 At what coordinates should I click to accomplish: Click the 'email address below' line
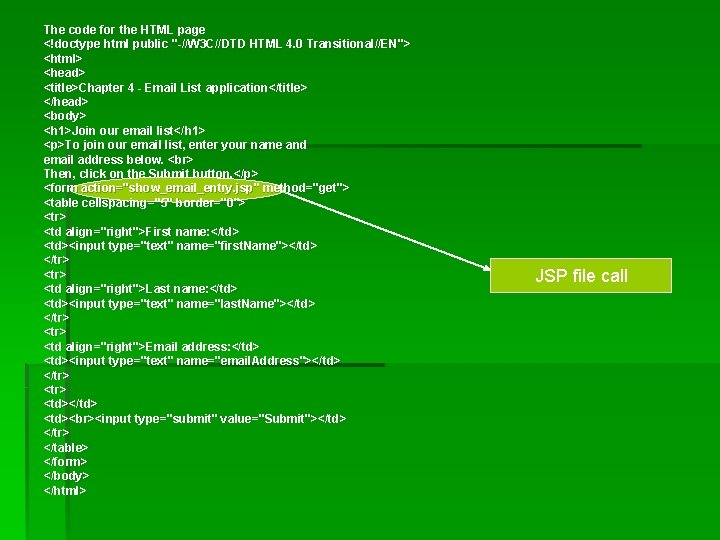[118, 159]
